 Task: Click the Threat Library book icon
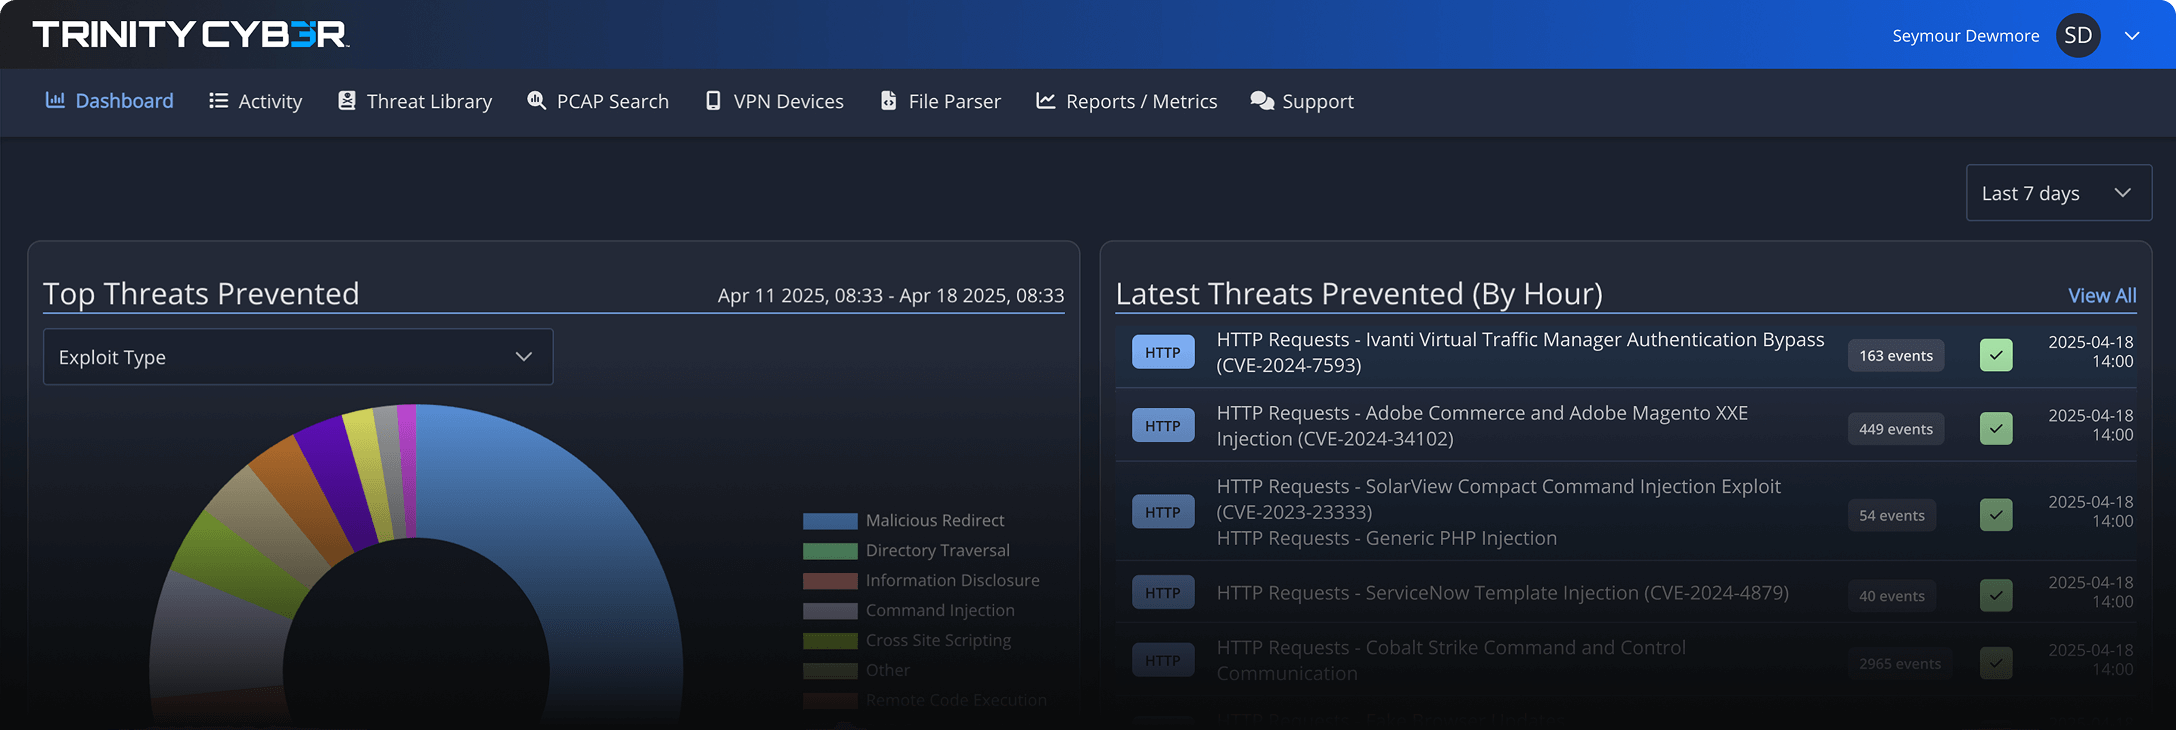click(x=347, y=100)
